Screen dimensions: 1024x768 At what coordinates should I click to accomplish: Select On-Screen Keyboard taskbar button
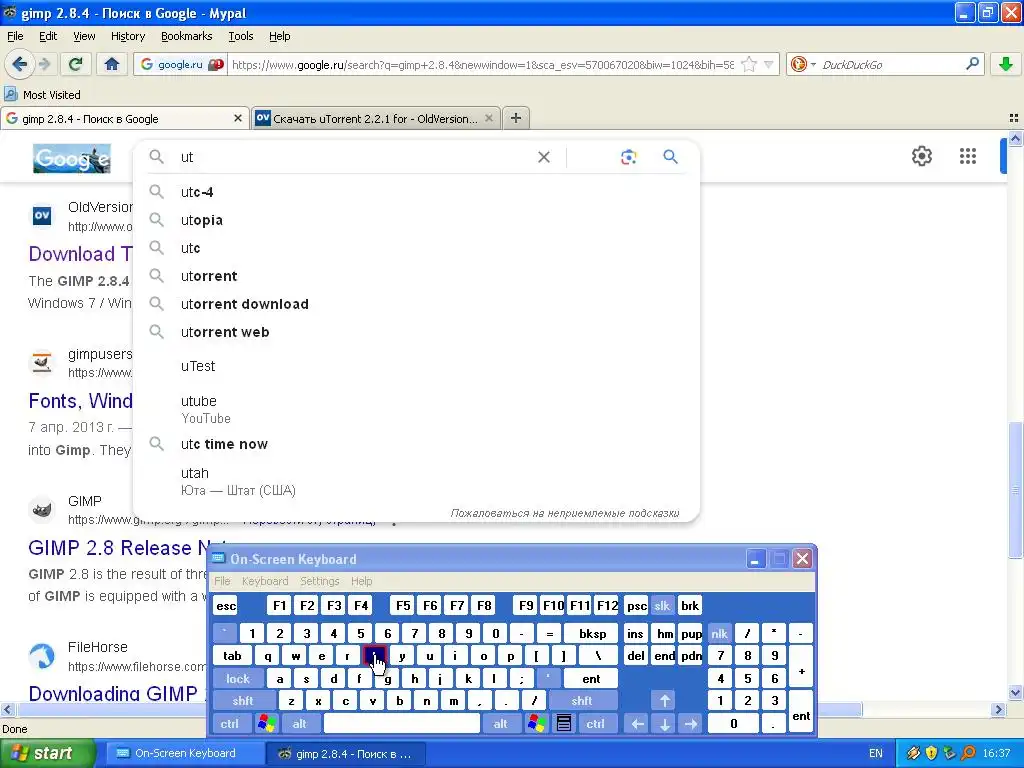tap(184, 753)
